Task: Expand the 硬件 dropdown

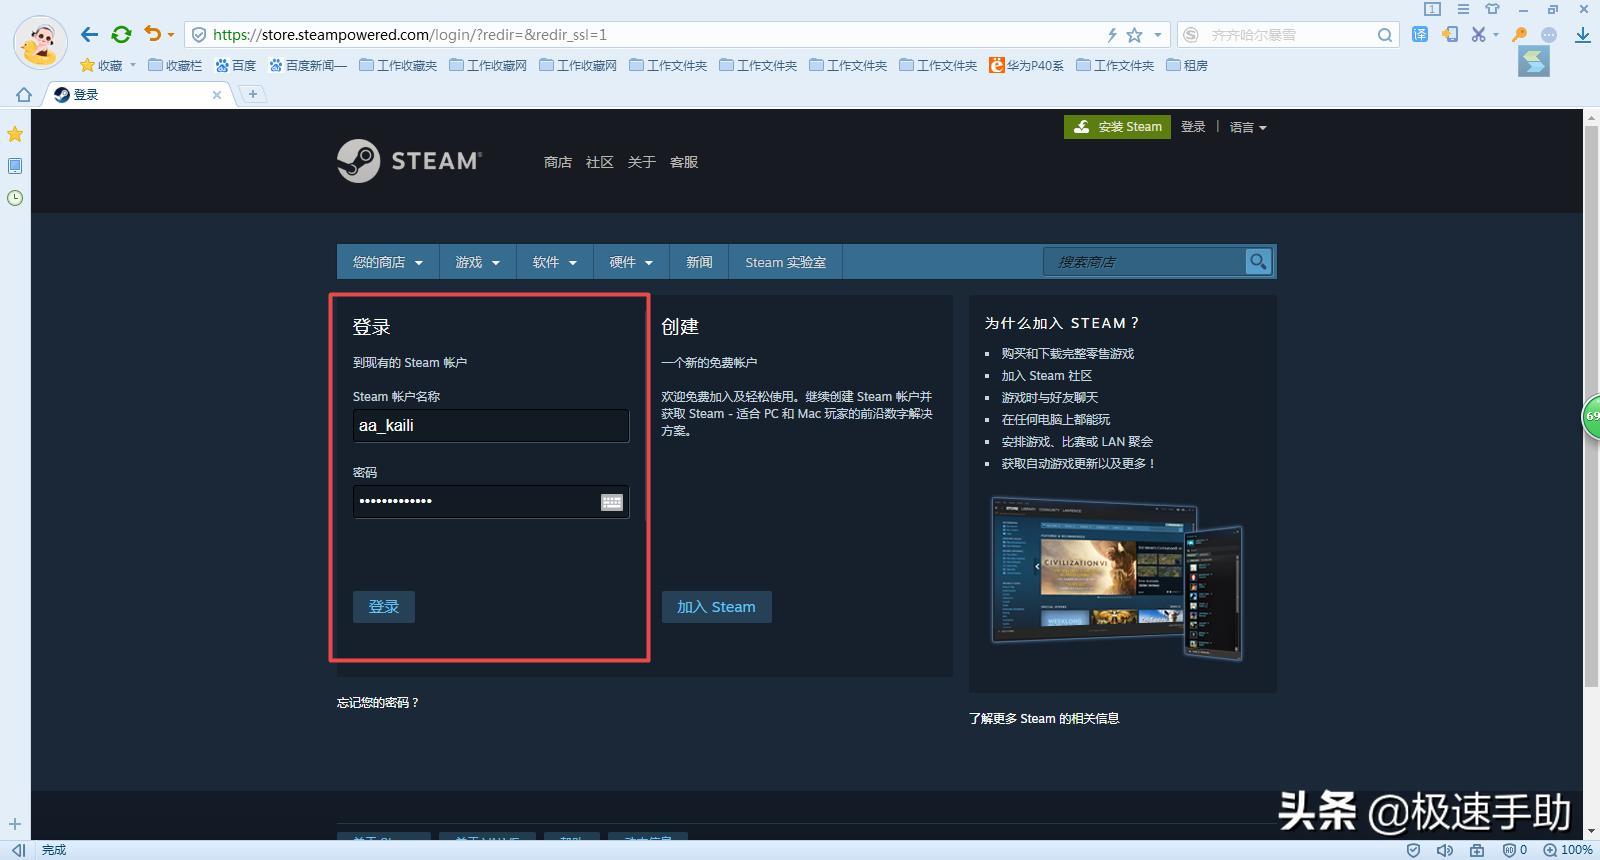Action: pos(631,262)
